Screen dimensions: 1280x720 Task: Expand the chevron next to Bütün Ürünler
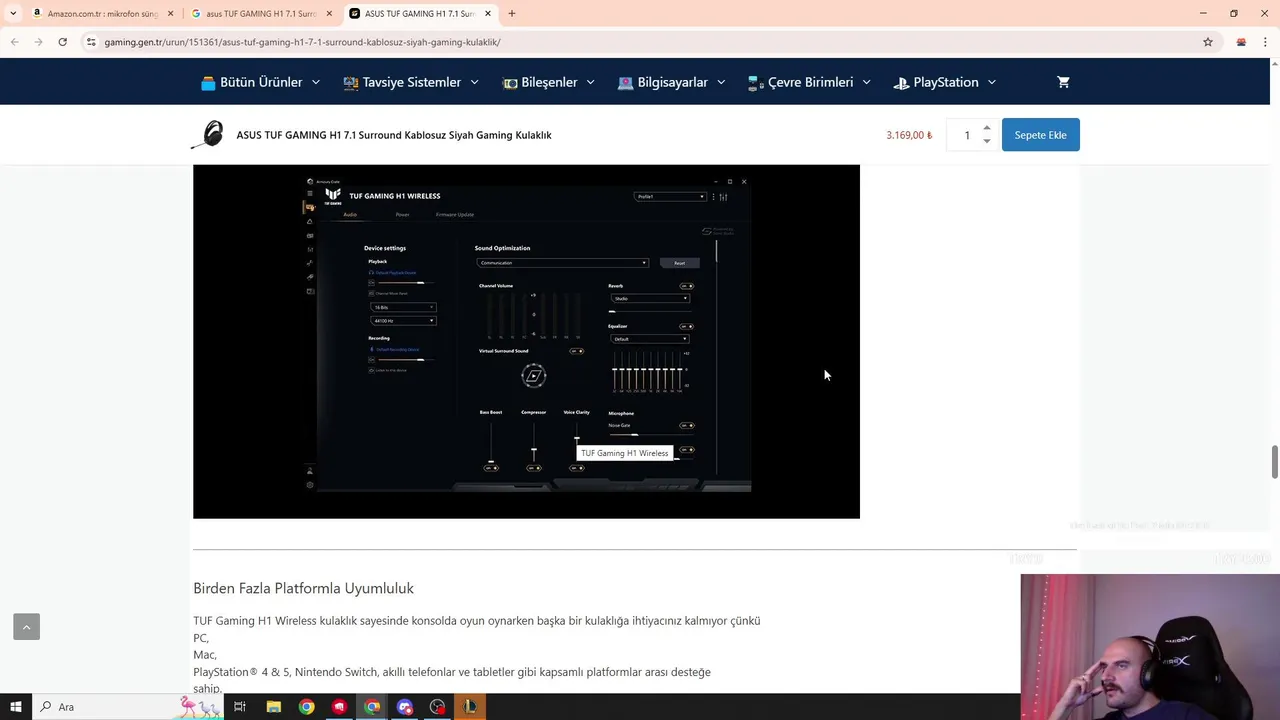[x=316, y=82]
